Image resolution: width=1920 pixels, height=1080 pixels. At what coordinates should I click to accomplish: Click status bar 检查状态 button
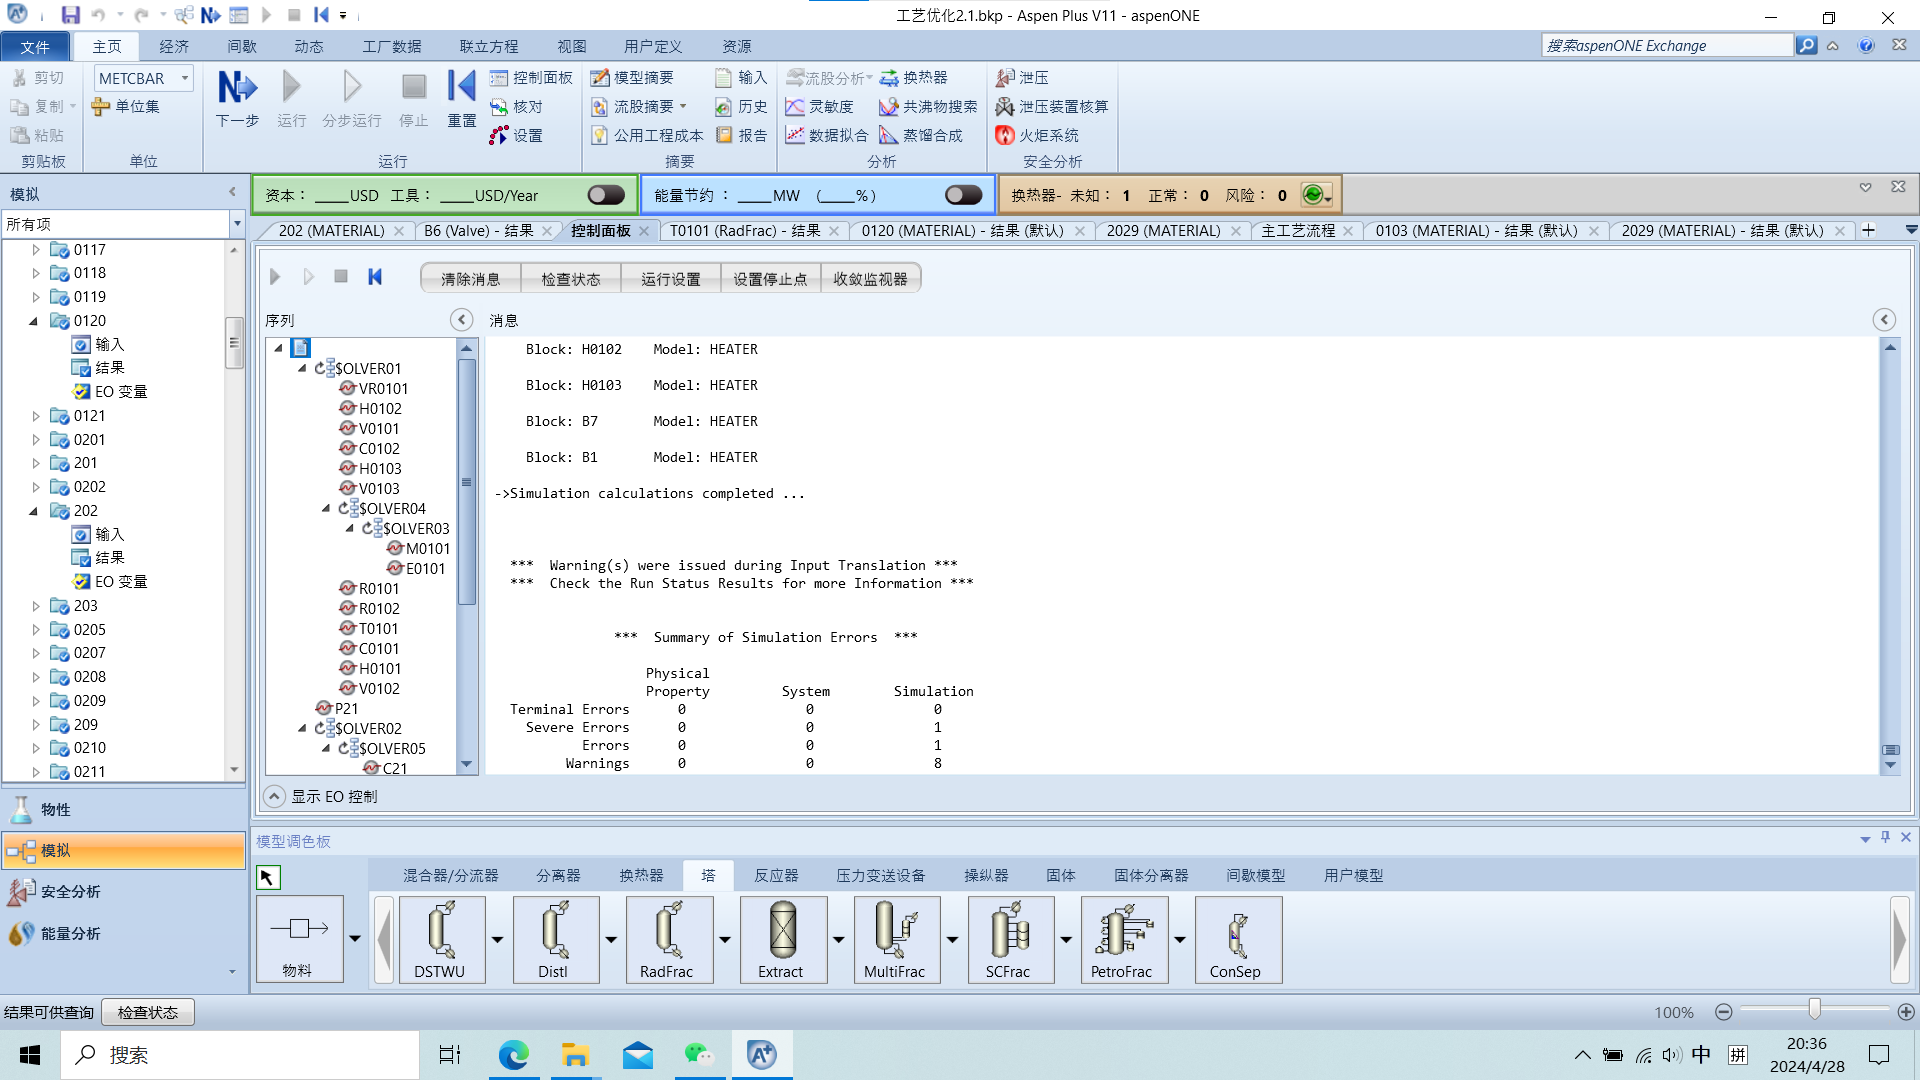pos(148,1012)
